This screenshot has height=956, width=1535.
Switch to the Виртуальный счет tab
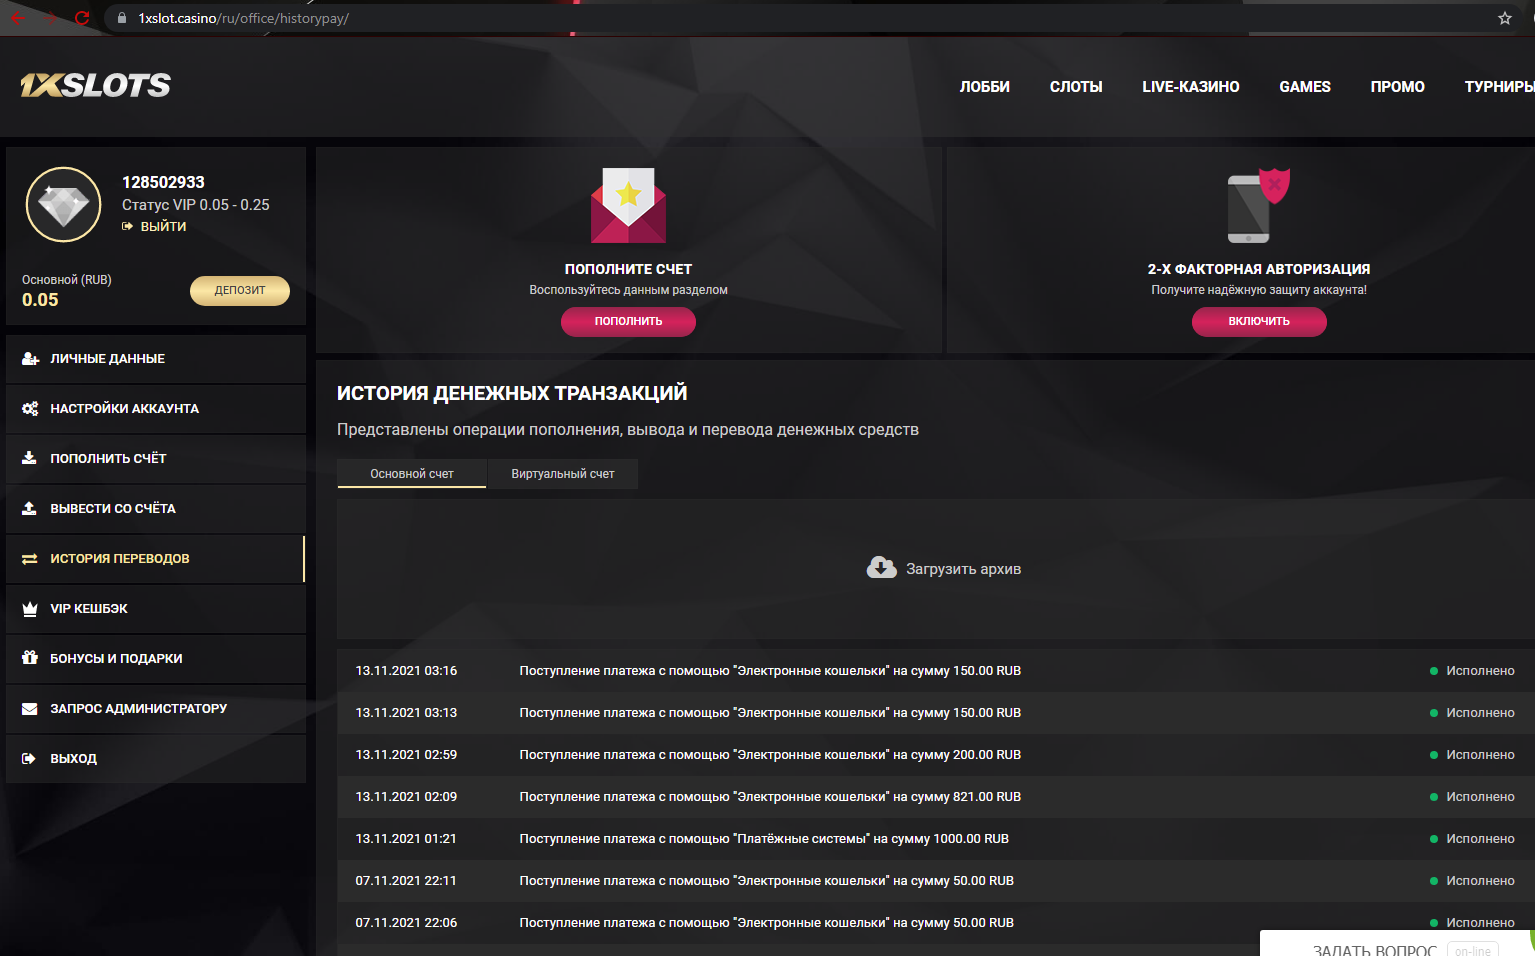(563, 474)
